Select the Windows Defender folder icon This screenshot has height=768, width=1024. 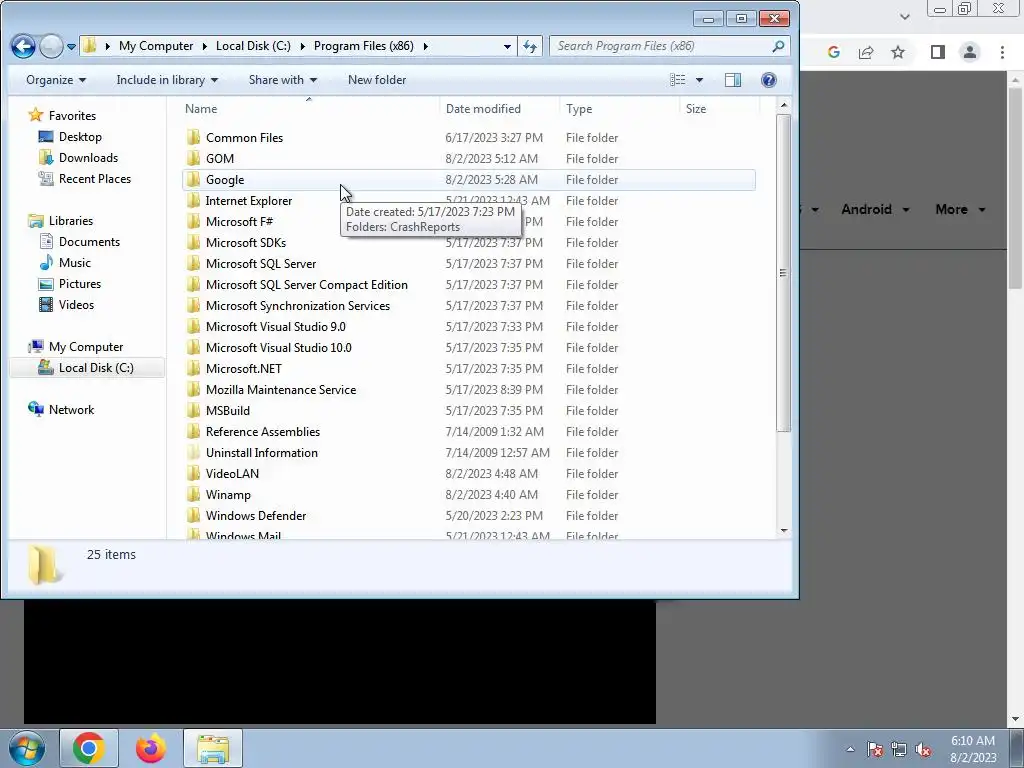pos(193,516)
